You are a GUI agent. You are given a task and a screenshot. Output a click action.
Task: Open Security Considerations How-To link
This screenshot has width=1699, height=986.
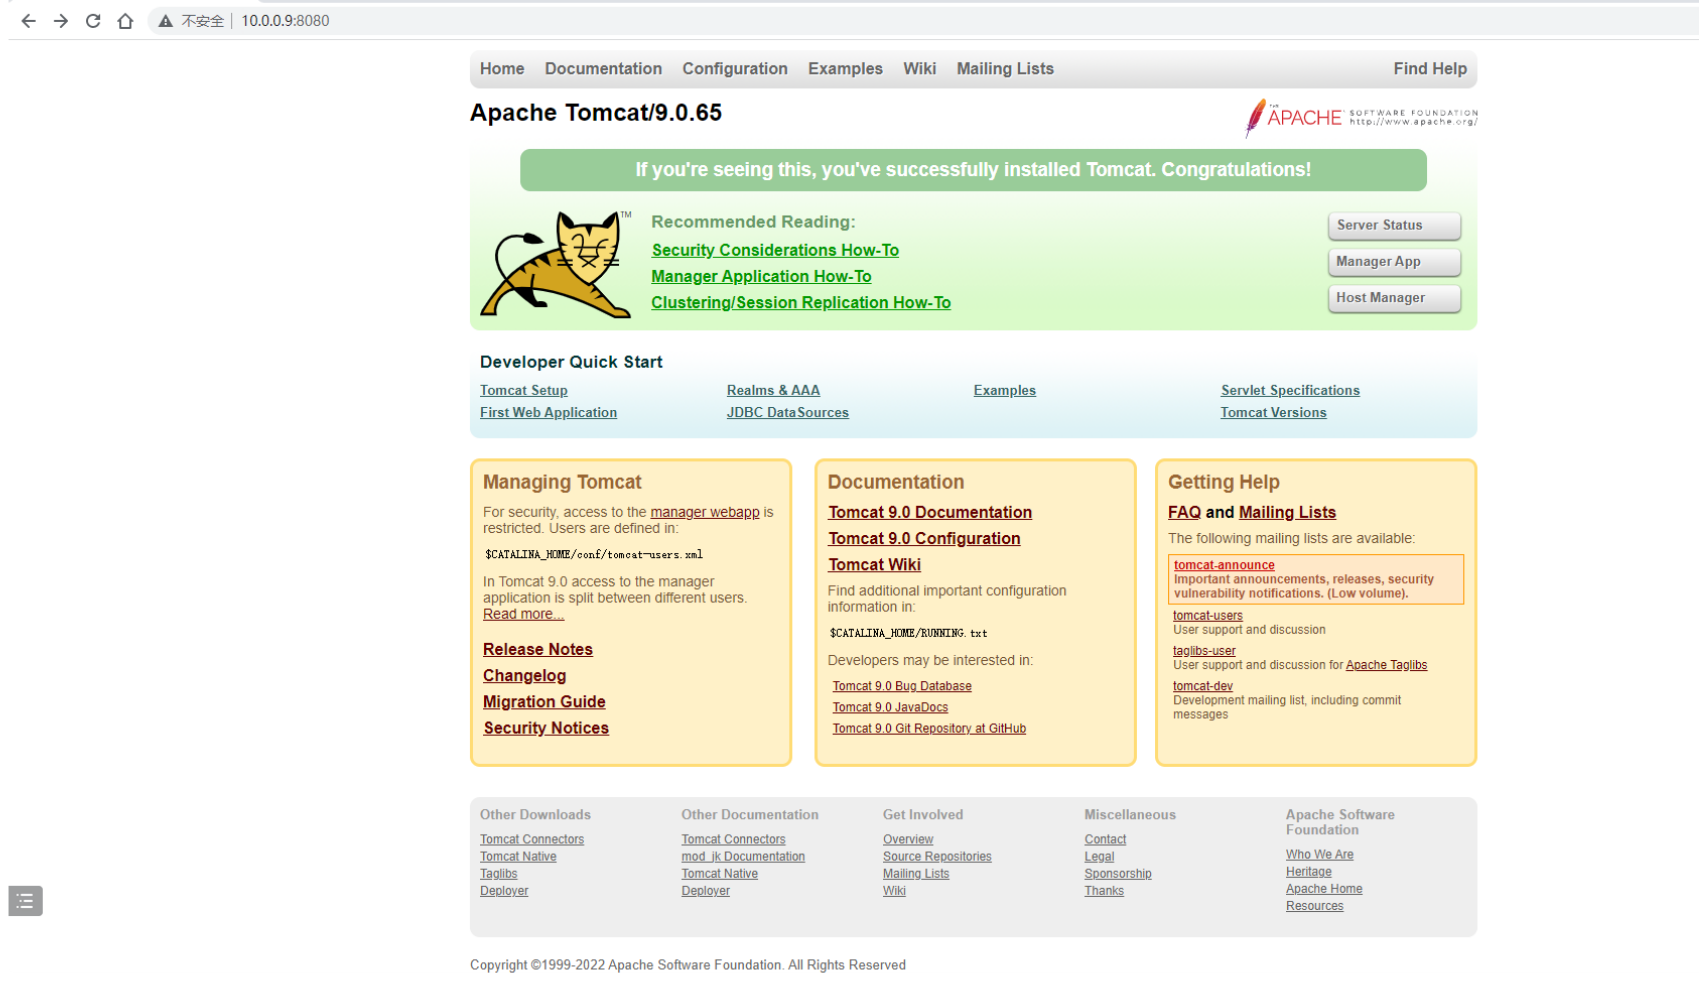[775, 250]
